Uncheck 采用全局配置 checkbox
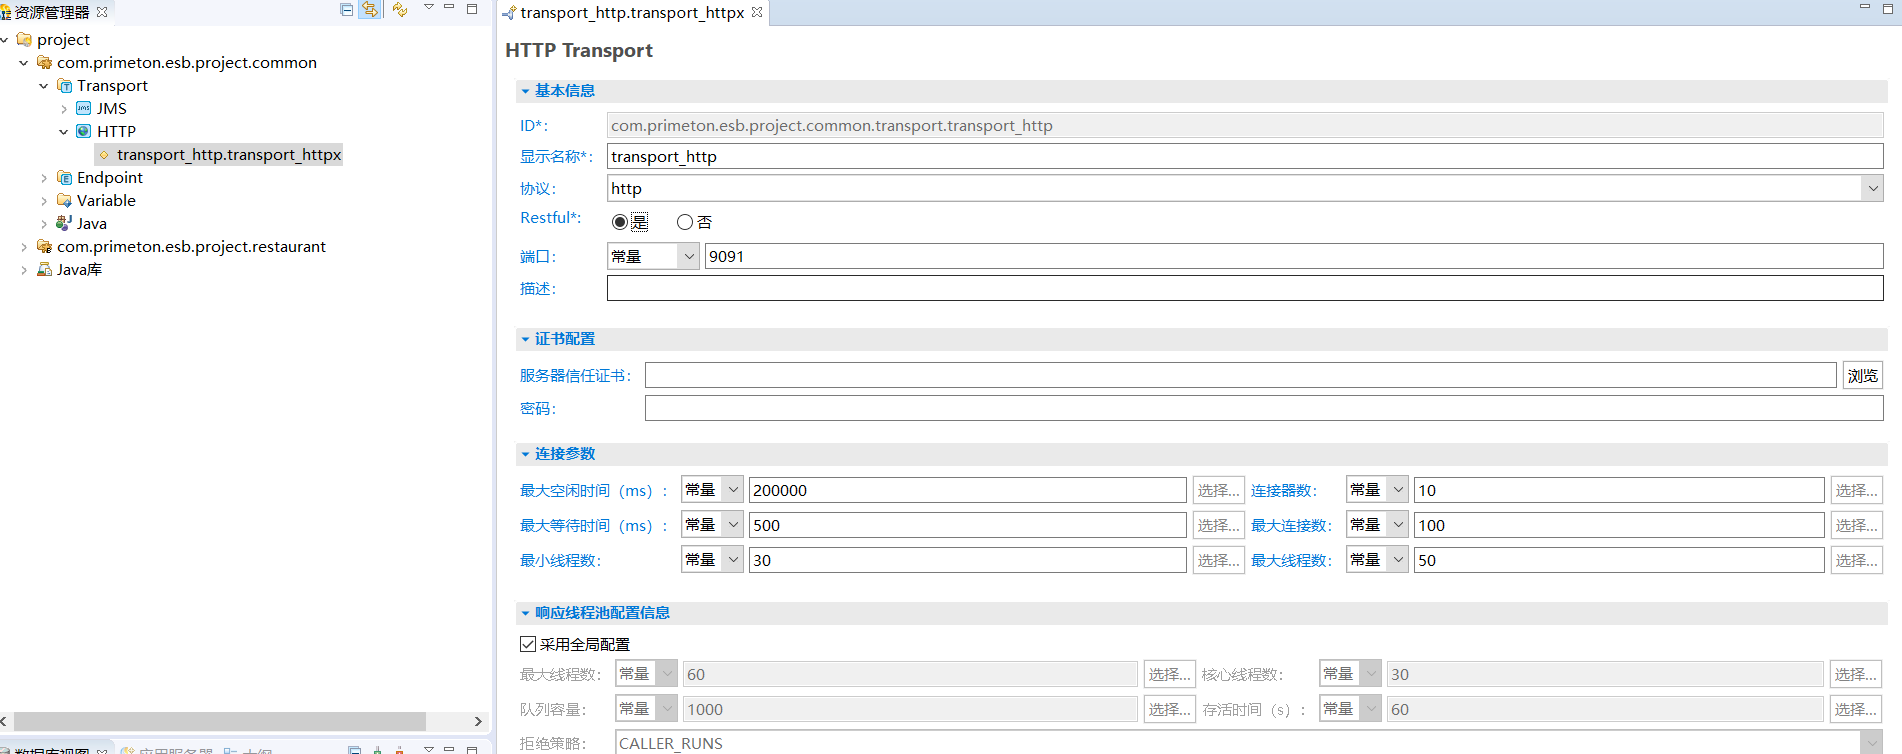This screenshot has width=1902, height=754. click(x=528, y=644)
